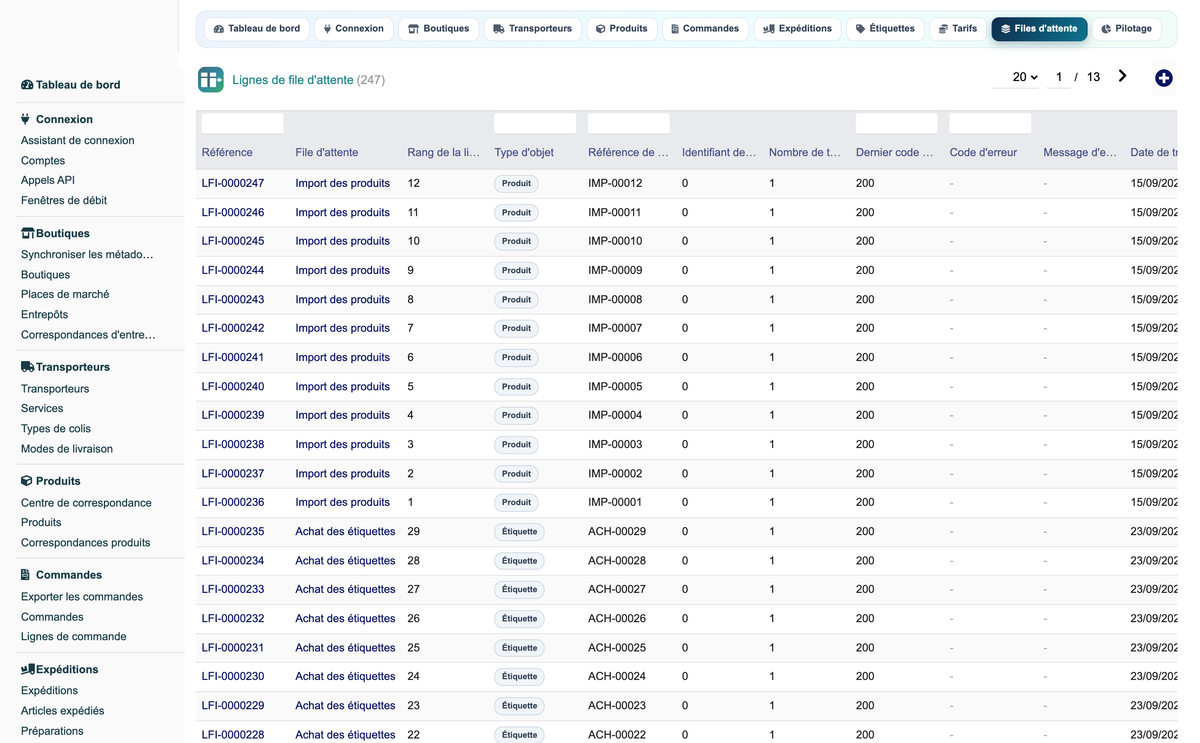Click reference cell ACH-00026

click(x=617, y=618)
